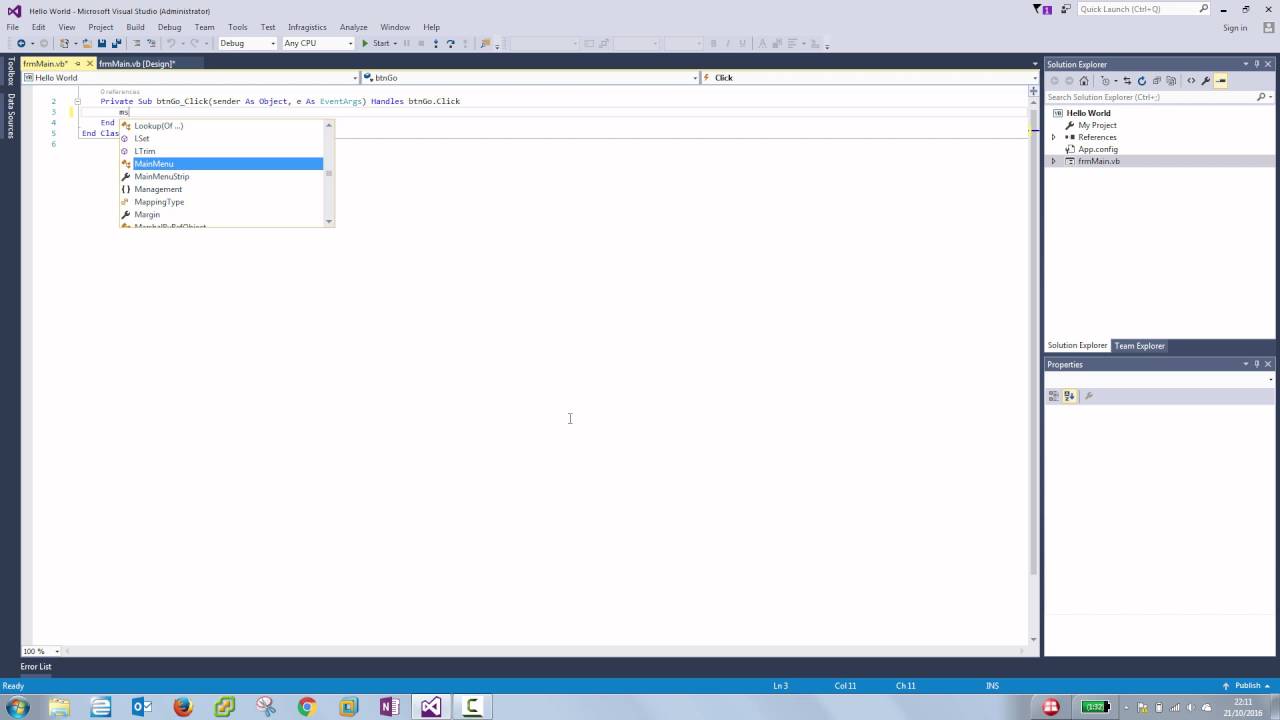Click the Save toolbar icon

click(x=102, y=43)
